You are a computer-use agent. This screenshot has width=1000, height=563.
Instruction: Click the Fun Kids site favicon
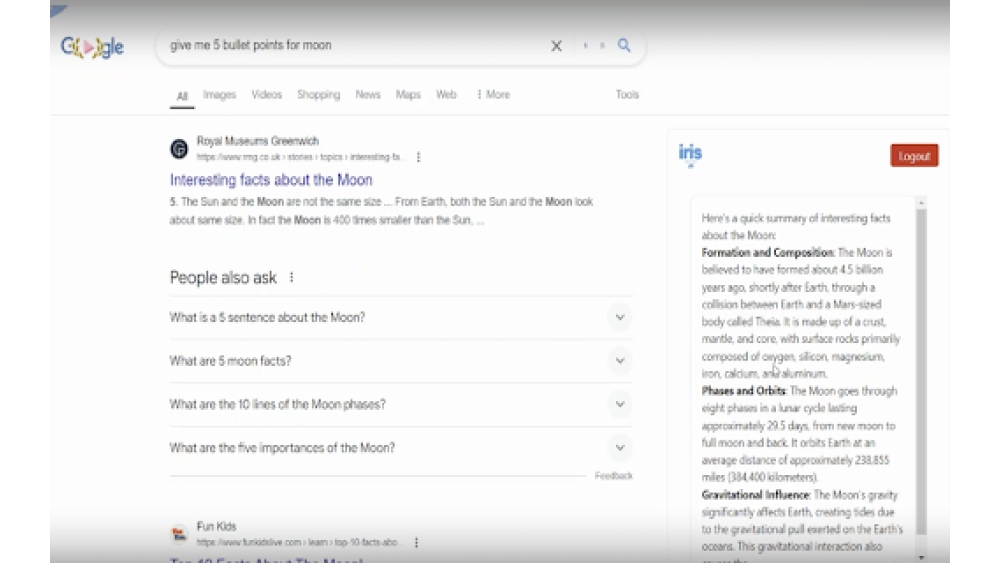pos(179,534)
